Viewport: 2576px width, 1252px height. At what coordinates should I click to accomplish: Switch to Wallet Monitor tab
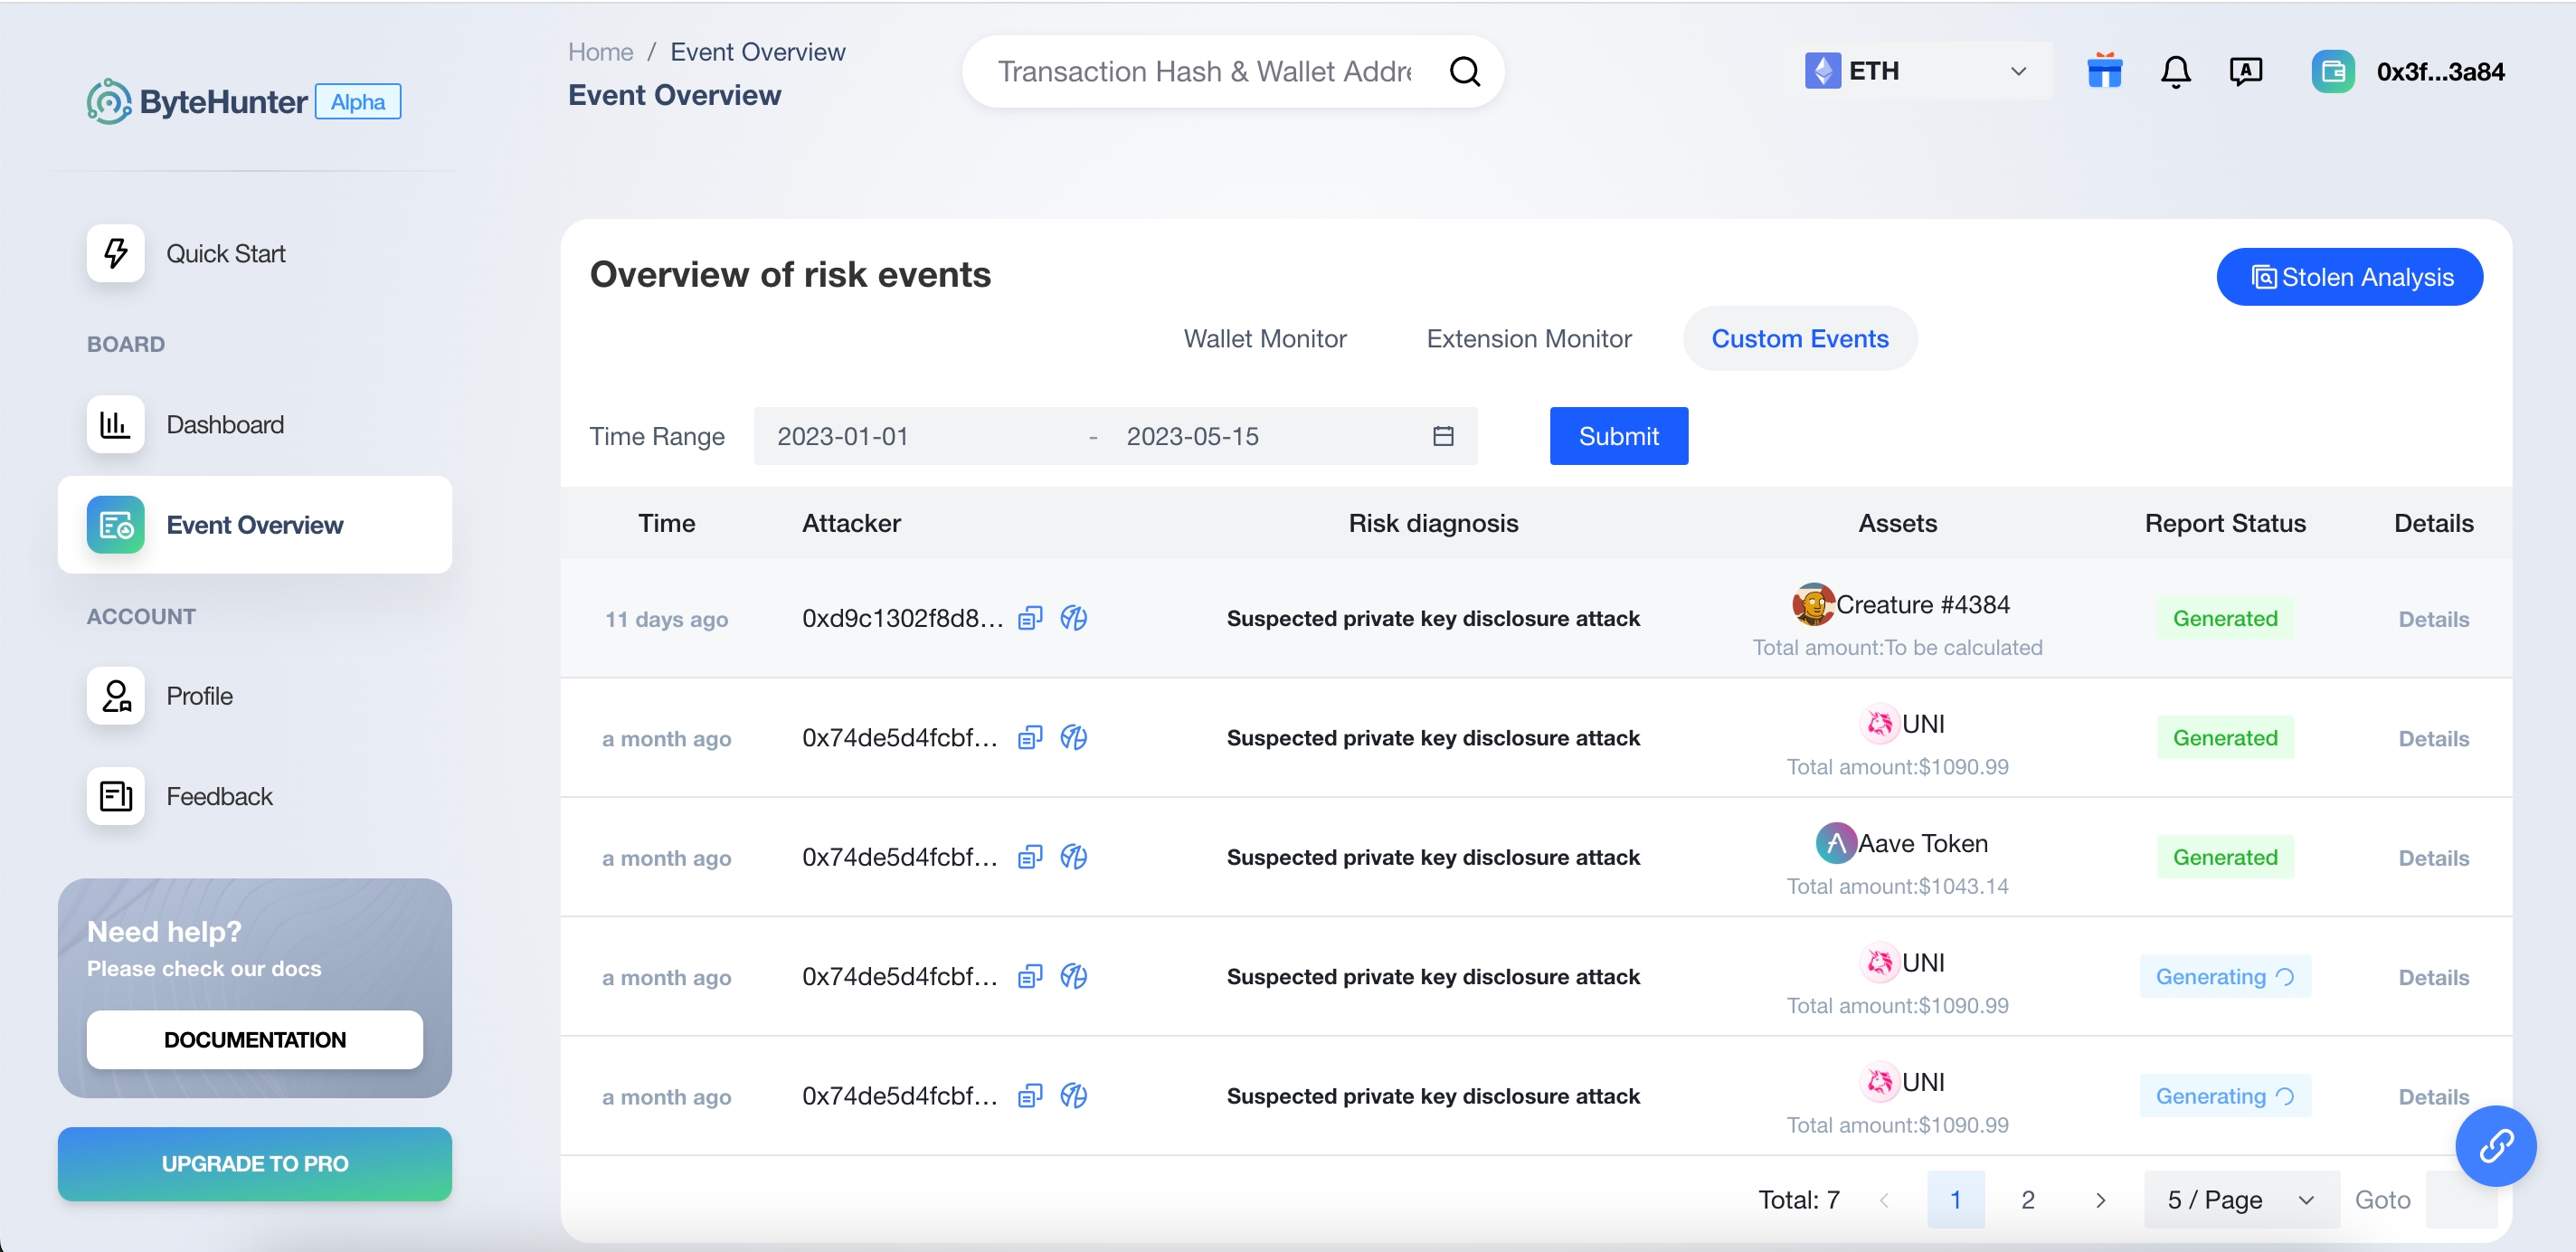coord(1264,339)
